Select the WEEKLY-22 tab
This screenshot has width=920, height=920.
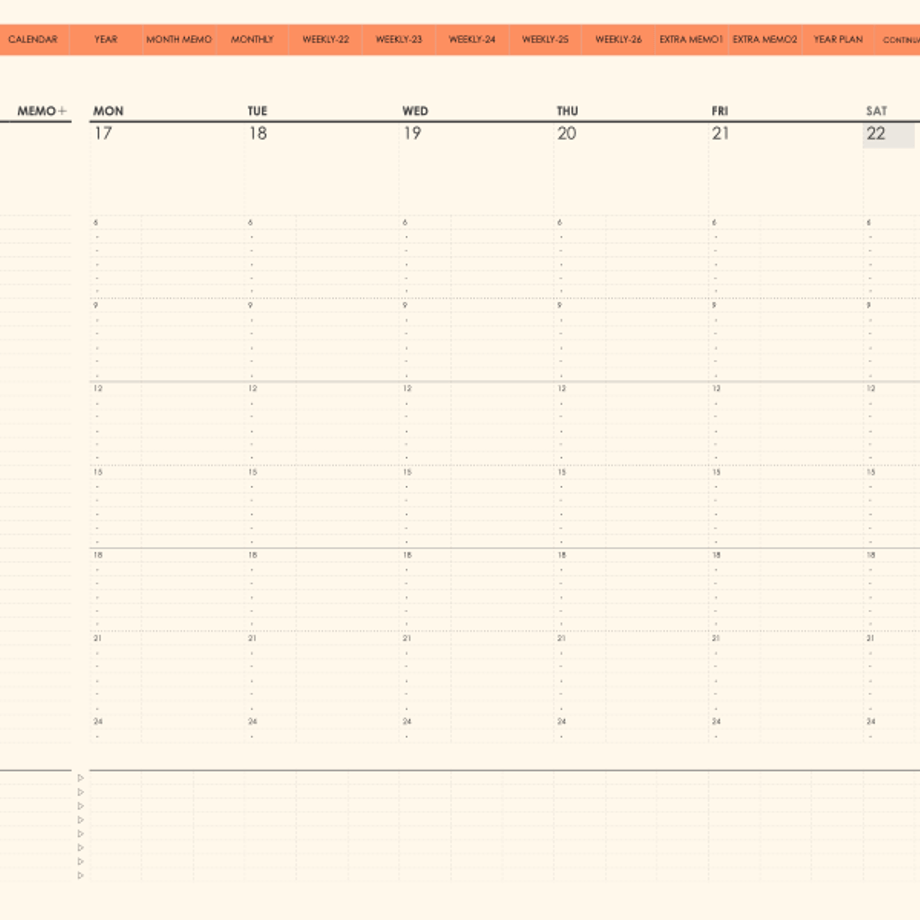pyautogui.click(x=326, y=39)
